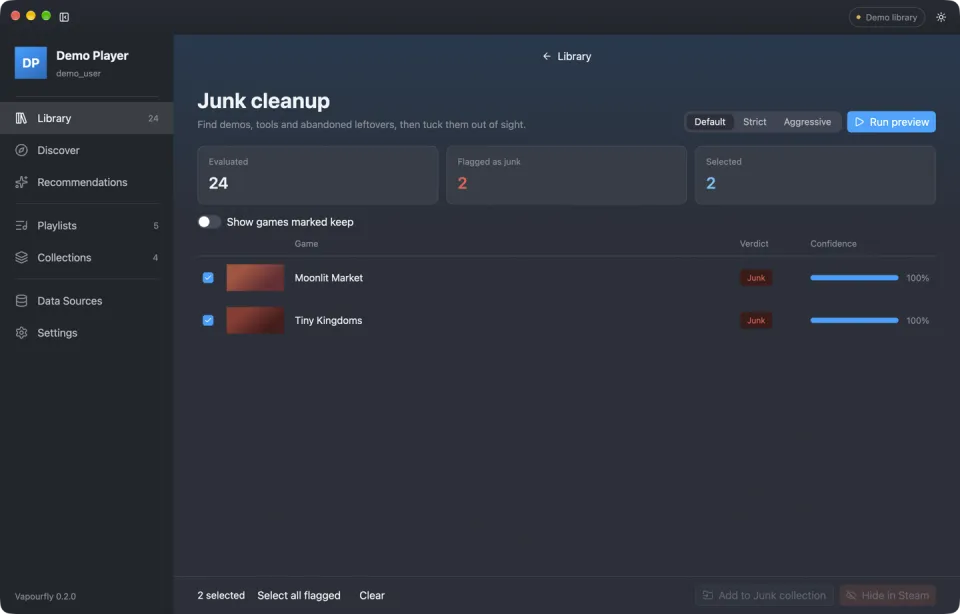Select the Aggressive cleanup mode
The height and width of the screenshot is (614, 960).
pyautogui.click(x=807, y=122)
